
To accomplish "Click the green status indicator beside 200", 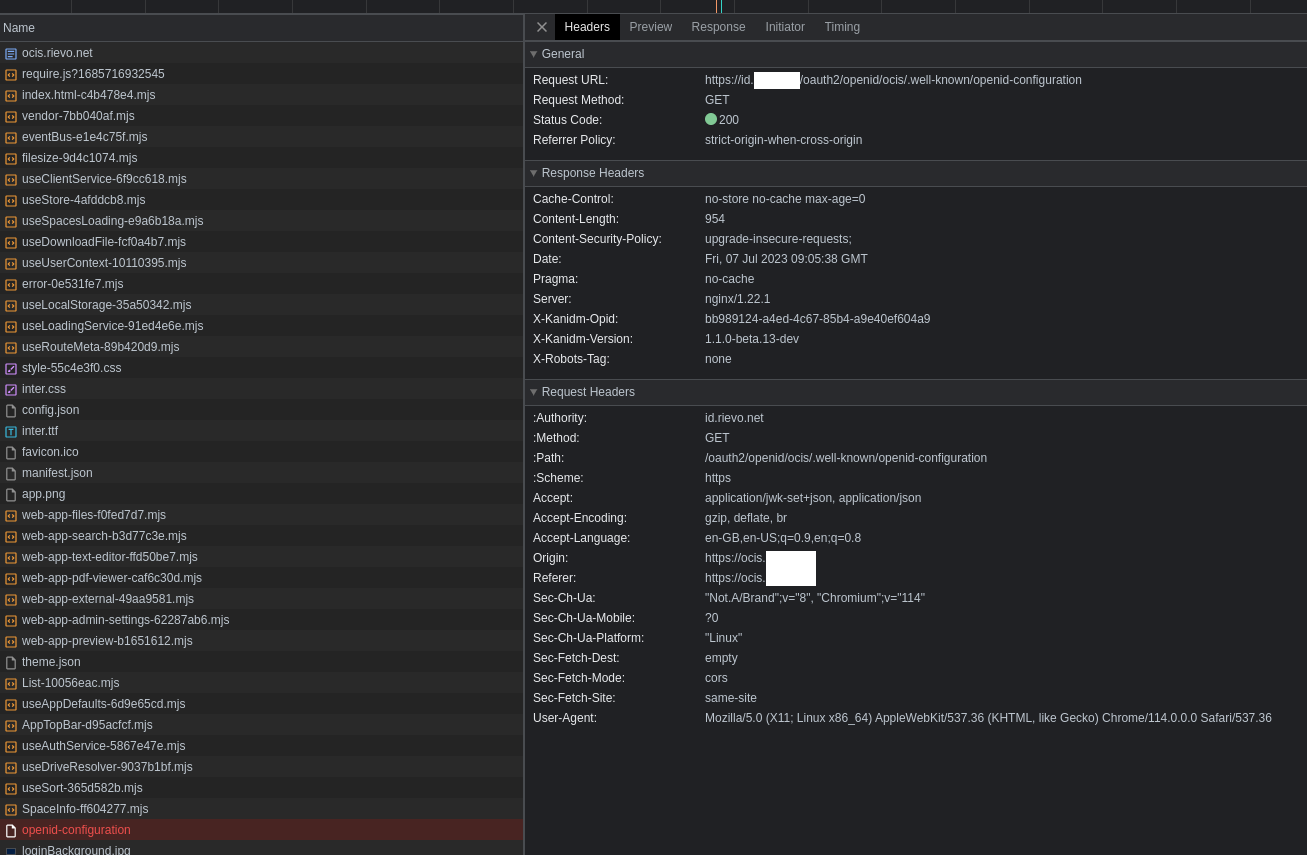I will click(x=711, y=119).
